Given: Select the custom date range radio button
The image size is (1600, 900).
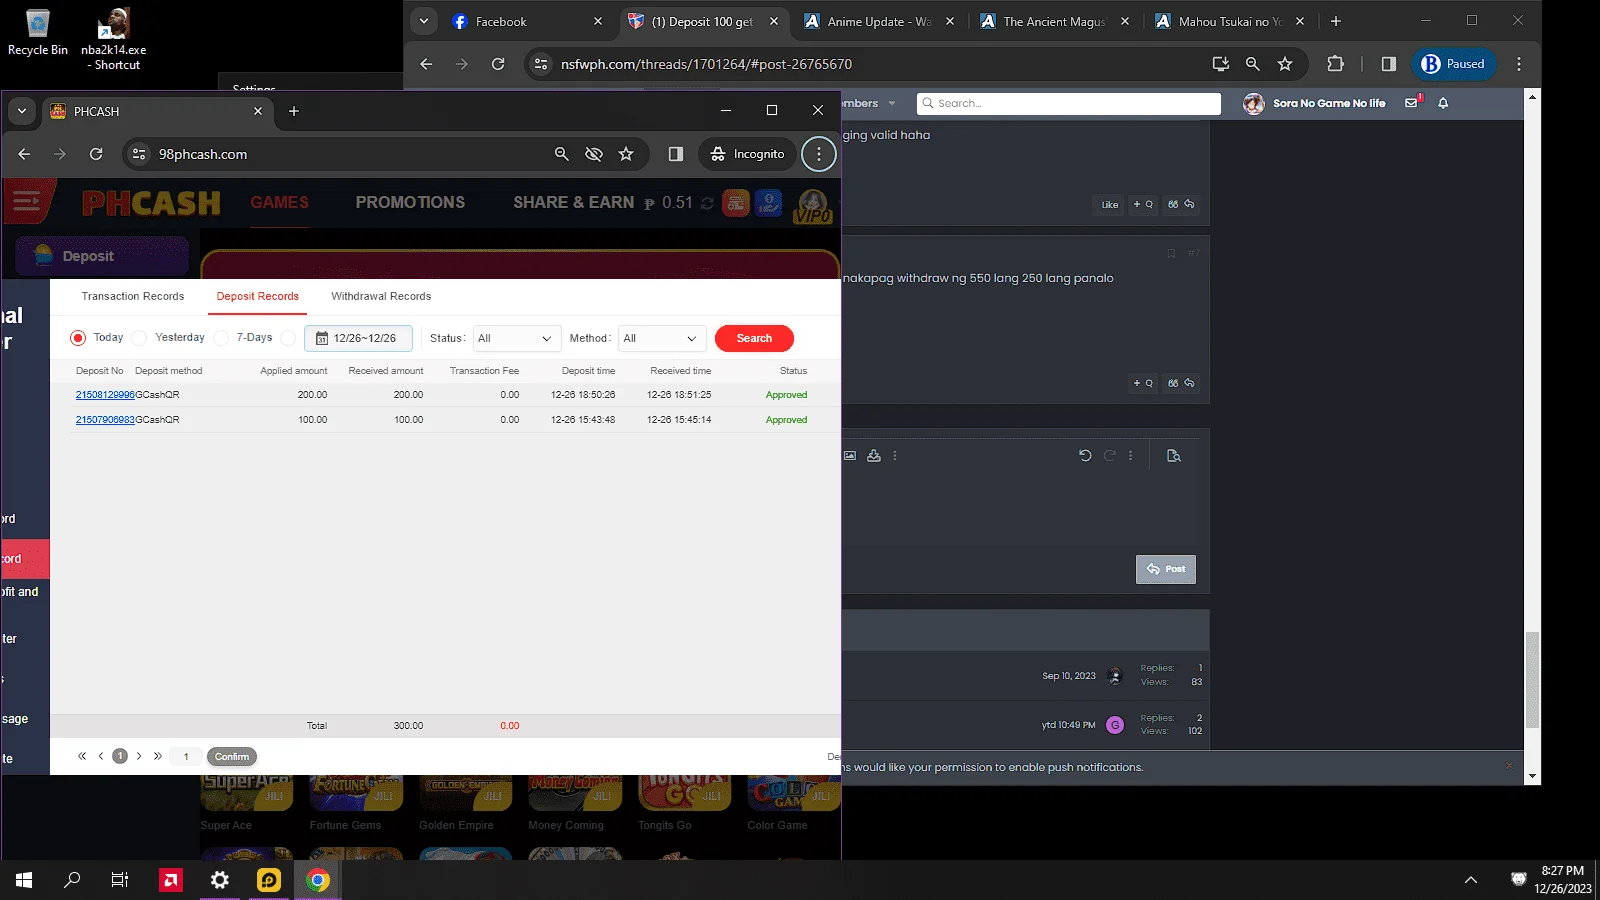Looking at the screenshot, I should click(288, 338).
